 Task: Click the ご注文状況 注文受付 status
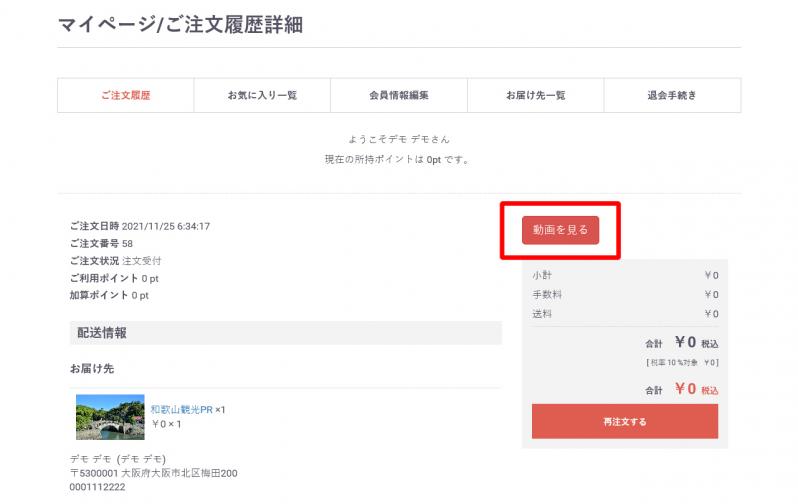click(116, 260)
